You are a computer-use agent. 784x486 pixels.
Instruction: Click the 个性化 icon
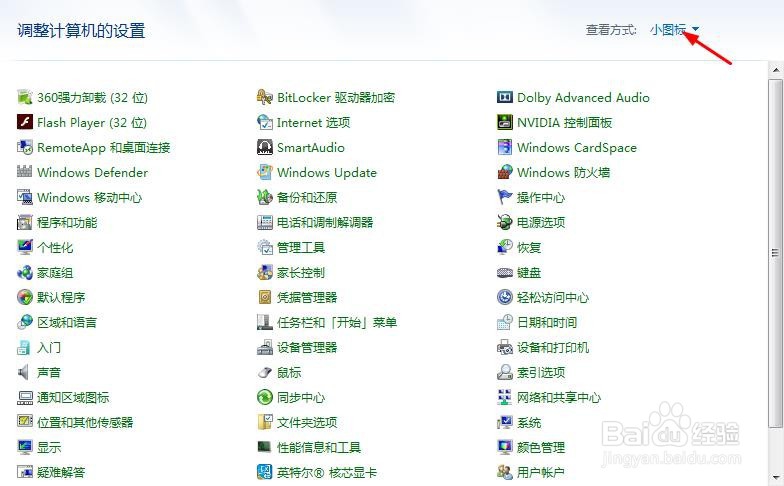click(24, 247)
